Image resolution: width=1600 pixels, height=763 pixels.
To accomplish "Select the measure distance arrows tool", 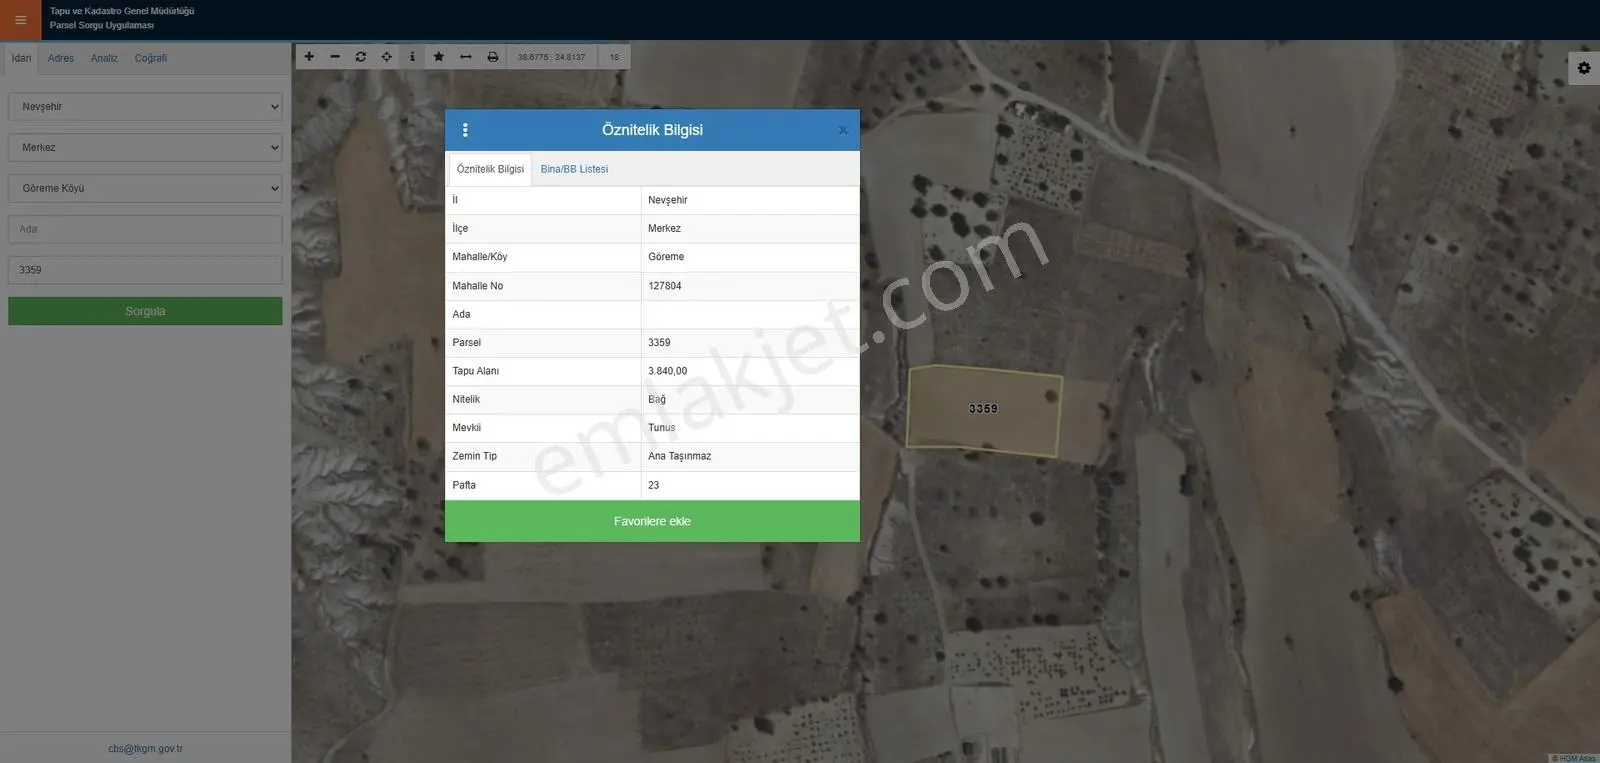I will click(x=466, y=57).
